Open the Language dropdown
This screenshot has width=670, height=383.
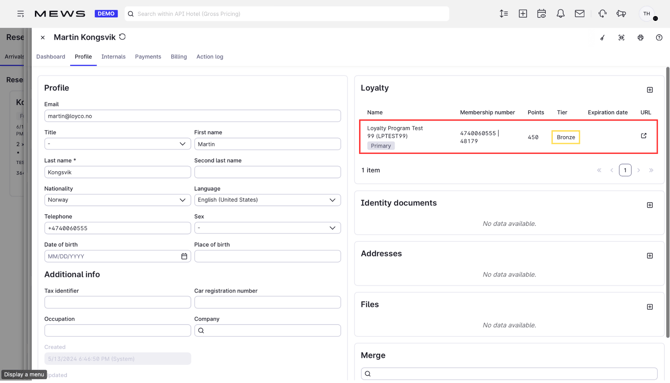(x=267, y=200)
